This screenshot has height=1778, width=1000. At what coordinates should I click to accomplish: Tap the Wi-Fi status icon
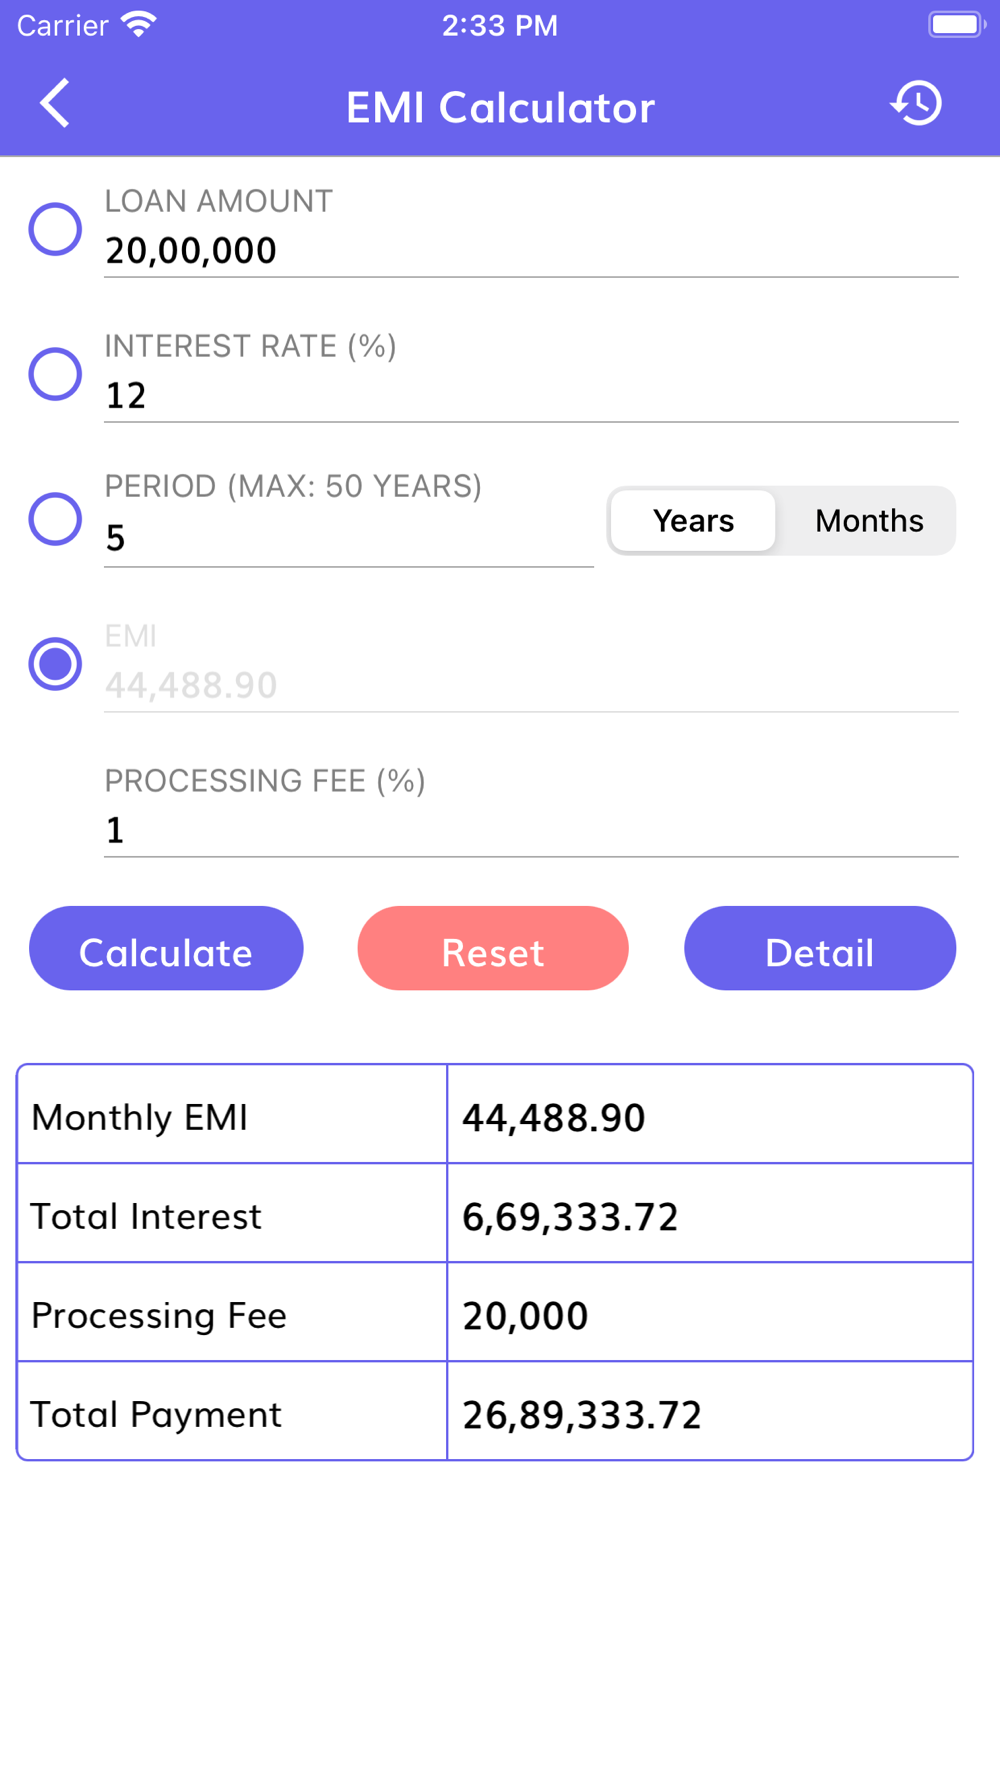138,25
